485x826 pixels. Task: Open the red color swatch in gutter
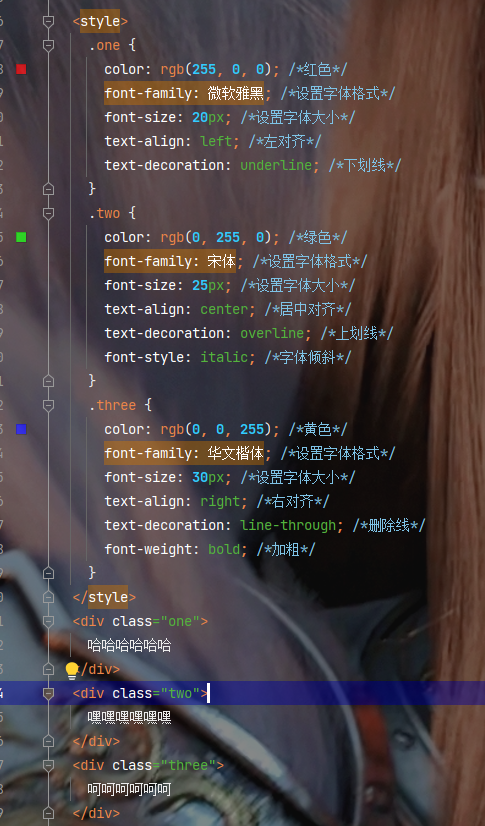pyautogui.click(x=21, y=69)
